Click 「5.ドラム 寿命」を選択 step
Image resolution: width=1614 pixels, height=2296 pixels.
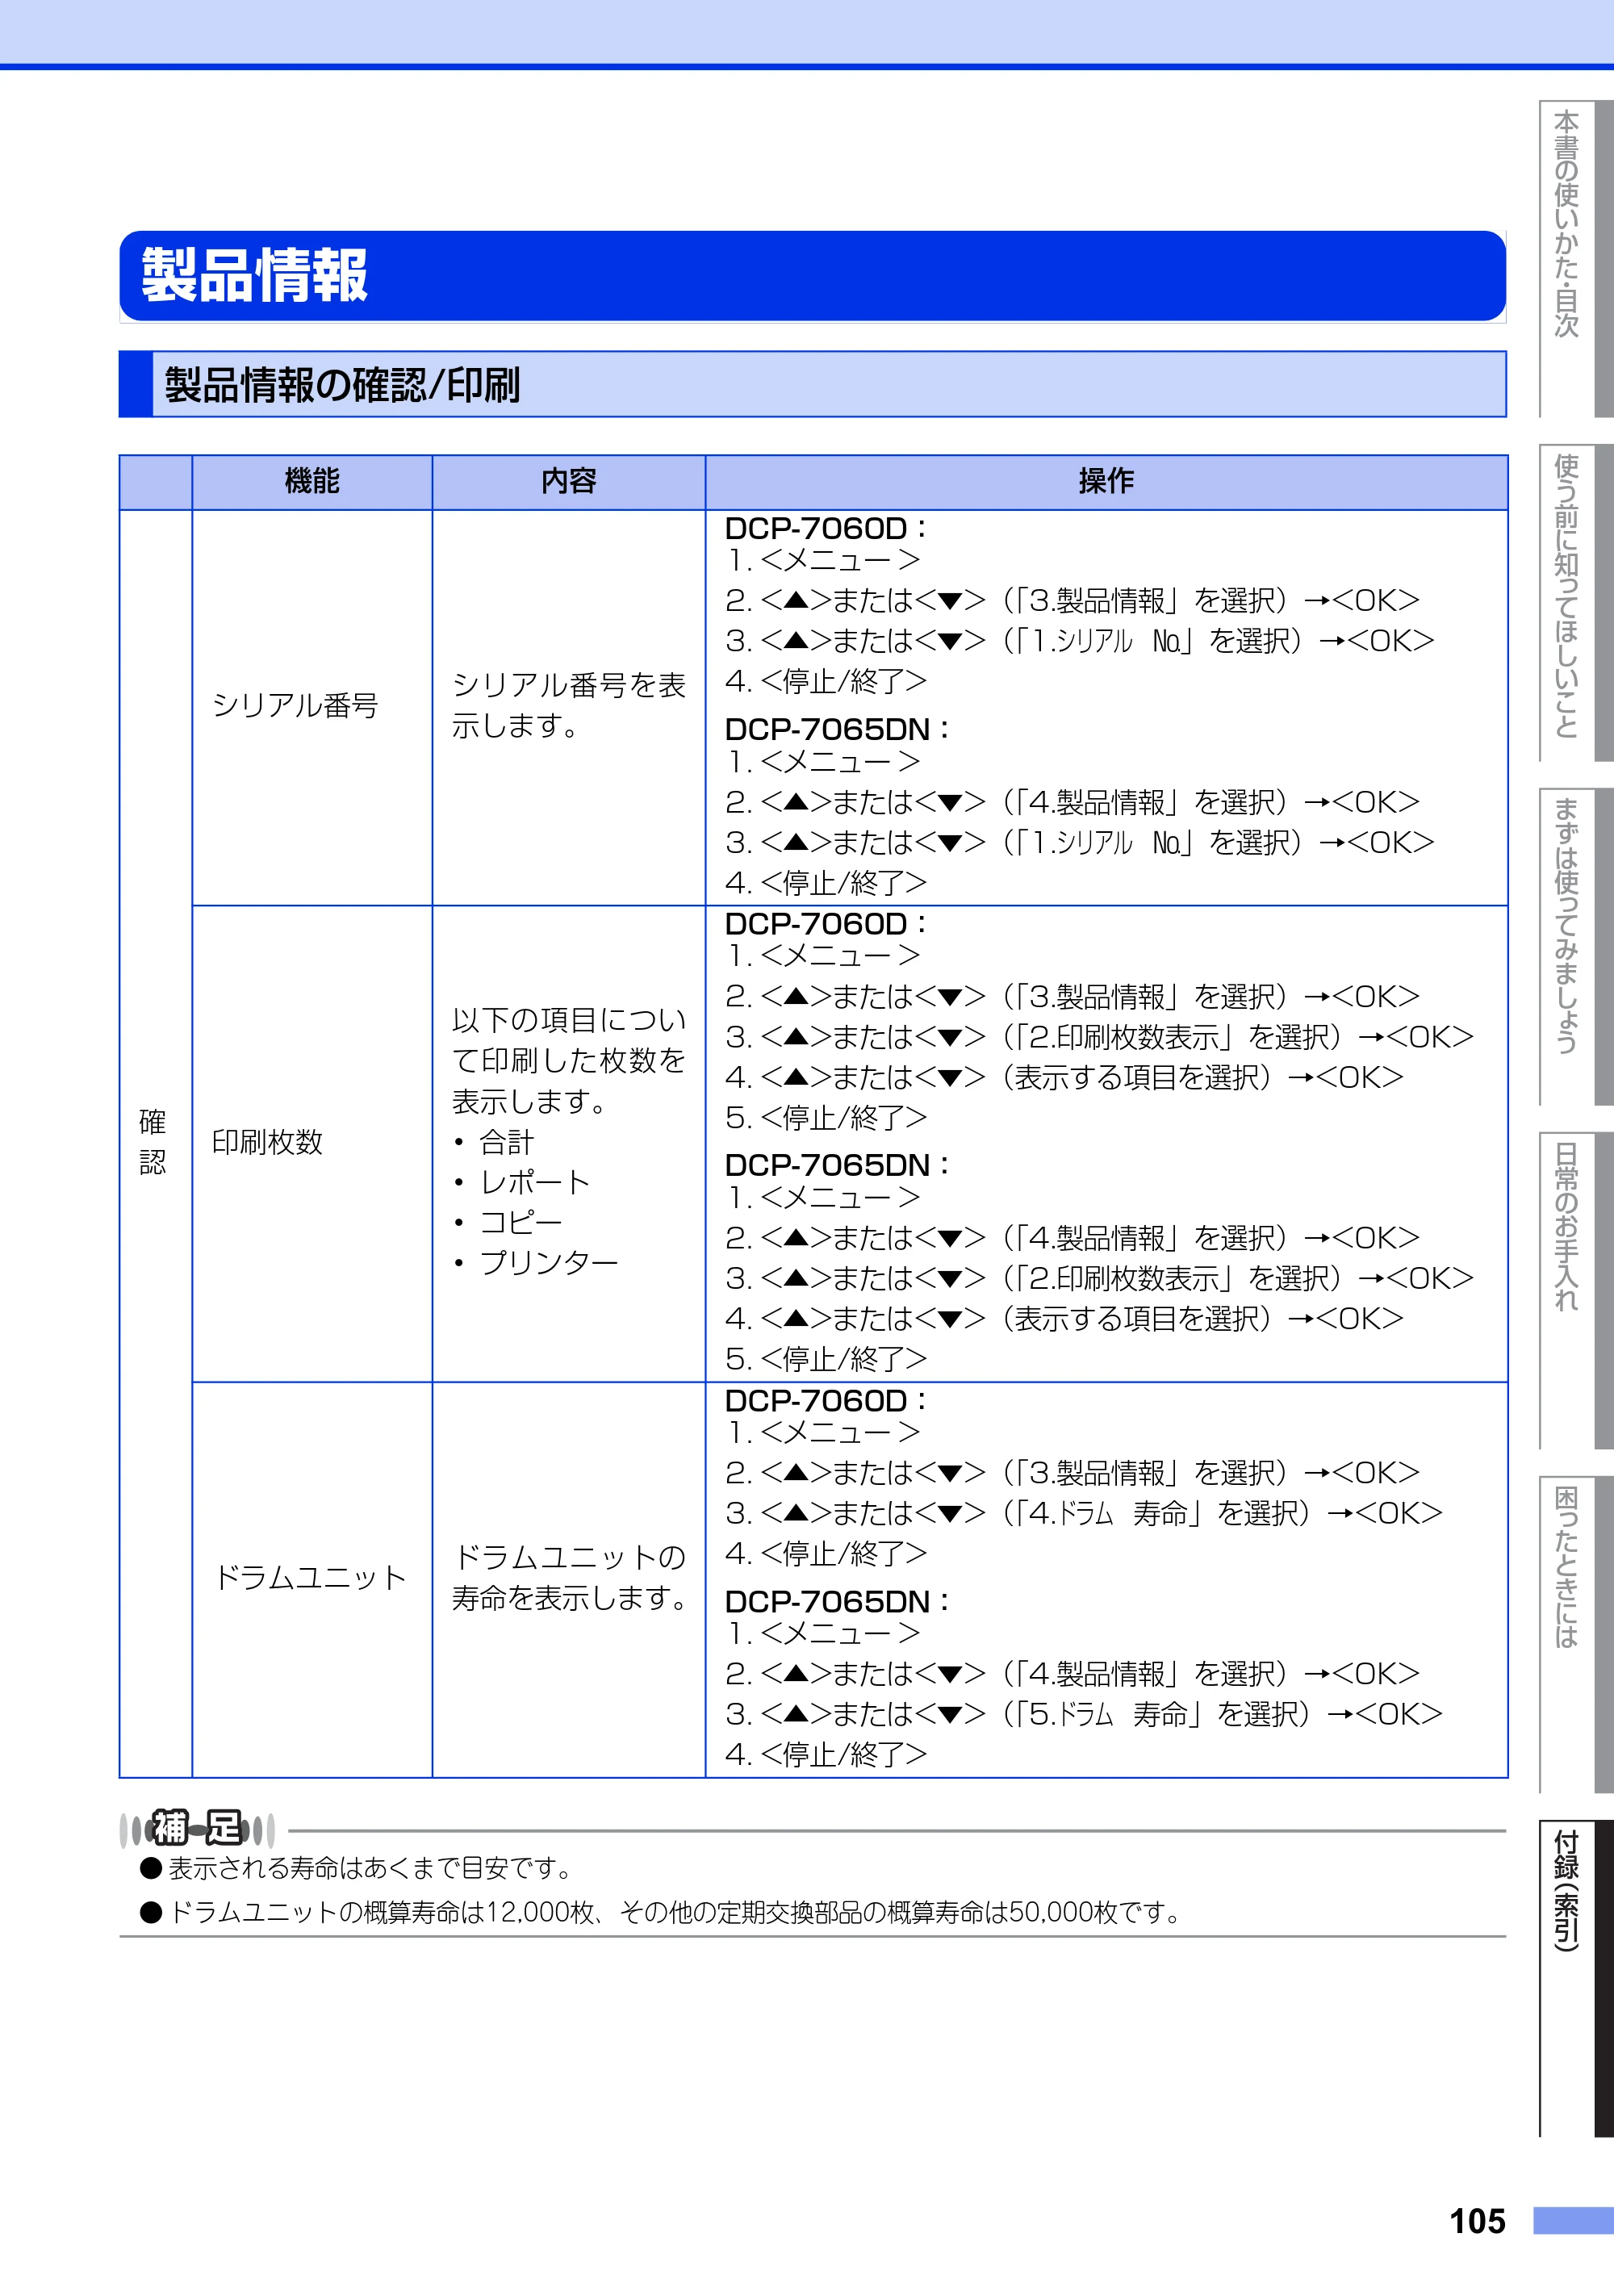(x=1084, y=1715)
